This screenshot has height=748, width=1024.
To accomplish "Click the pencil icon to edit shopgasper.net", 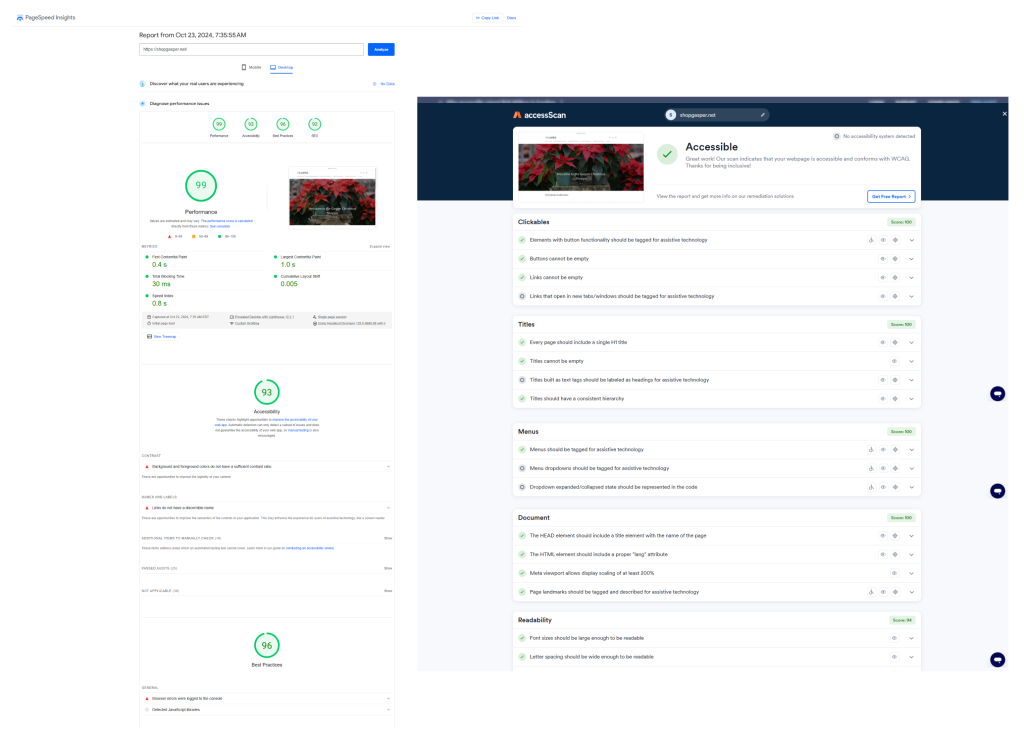I will 762,115.
